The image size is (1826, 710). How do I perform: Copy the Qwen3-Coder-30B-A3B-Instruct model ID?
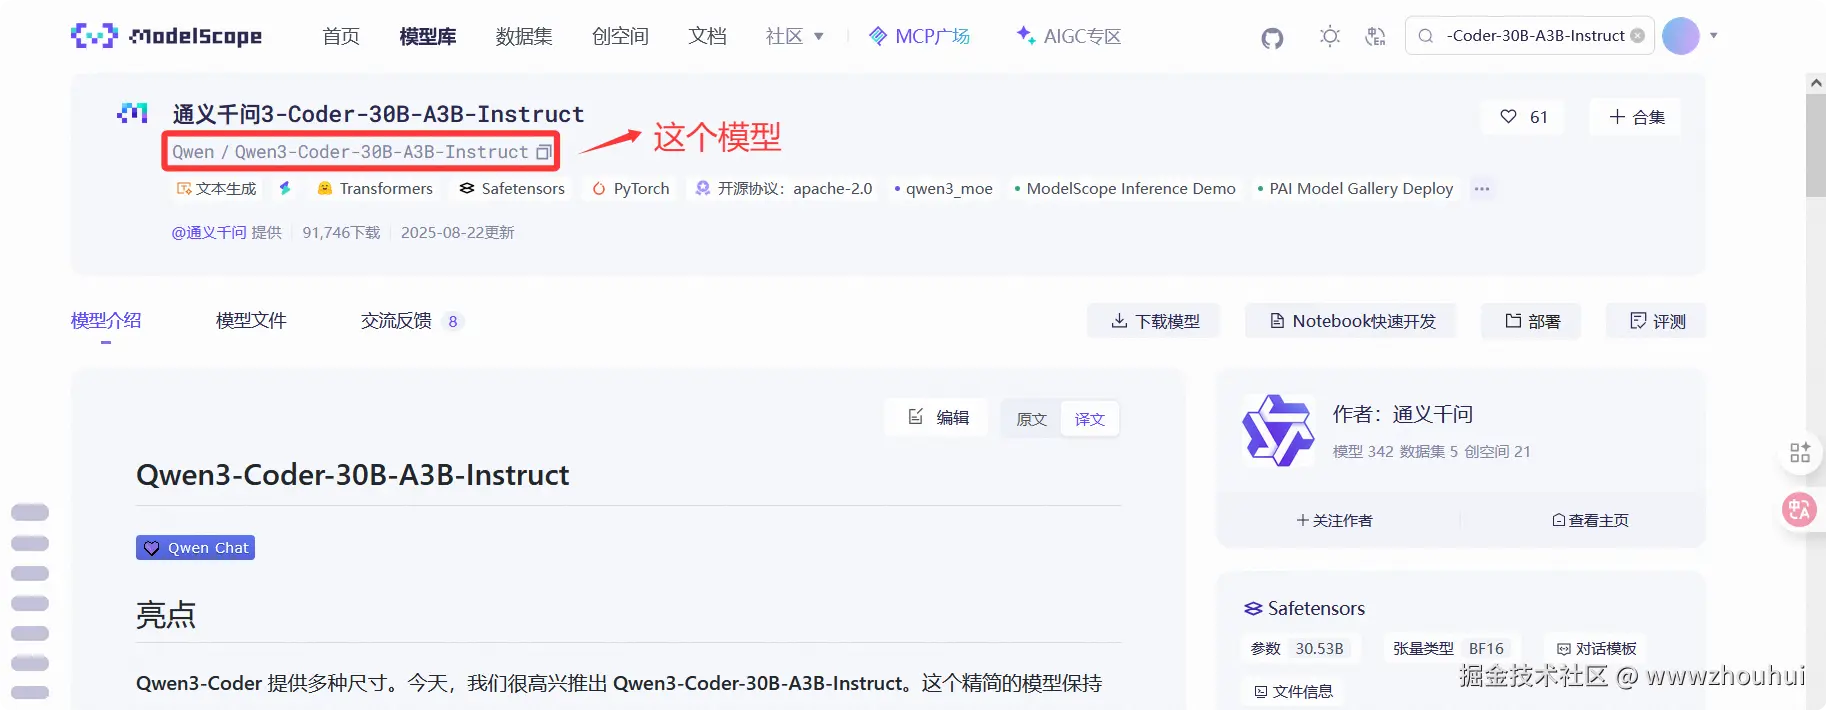pyautogui.click(x=544, y=152)
